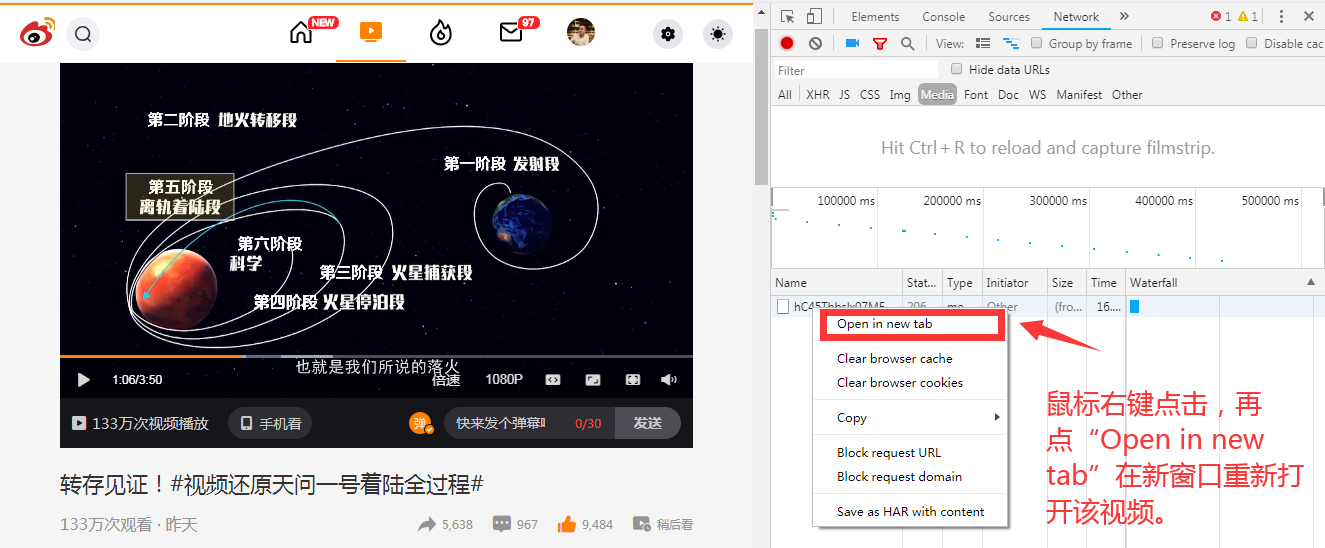This screenshot has height=548, width=1325.
Task: Mute the video volume icon
Action: pyautogui.click(x=670, y=380)
